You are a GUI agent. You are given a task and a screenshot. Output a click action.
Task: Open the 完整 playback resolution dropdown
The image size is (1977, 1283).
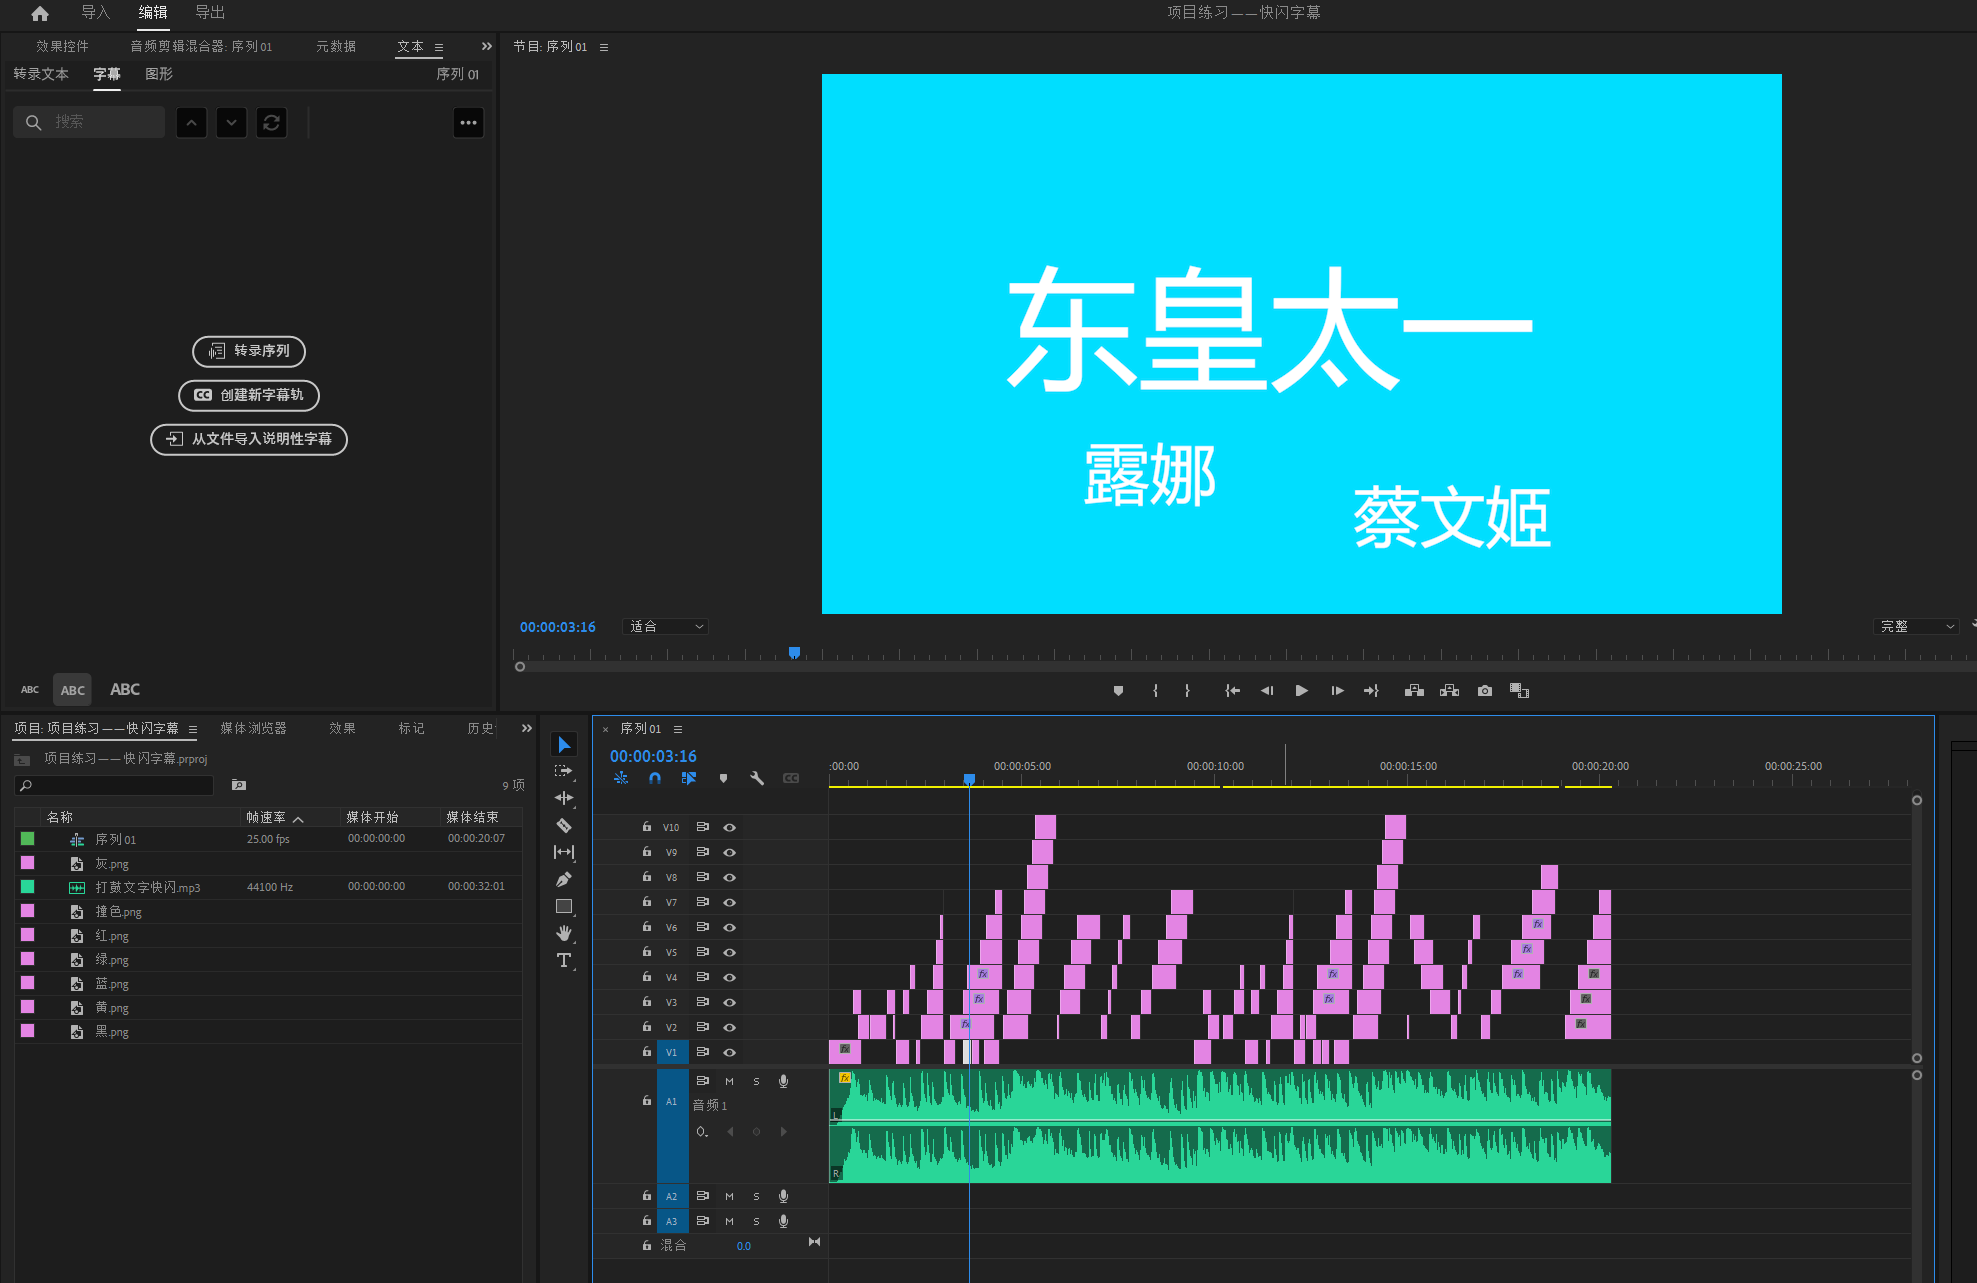1915,626
